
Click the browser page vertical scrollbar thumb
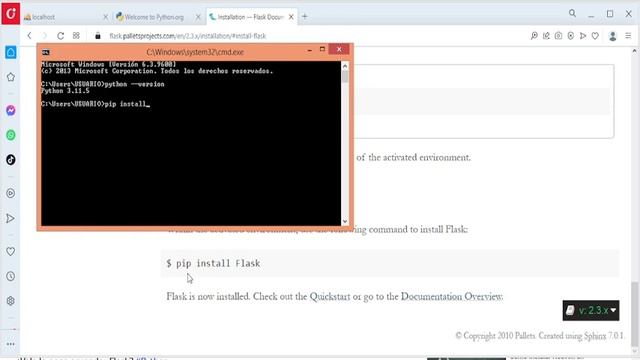[x=634, y=313]
